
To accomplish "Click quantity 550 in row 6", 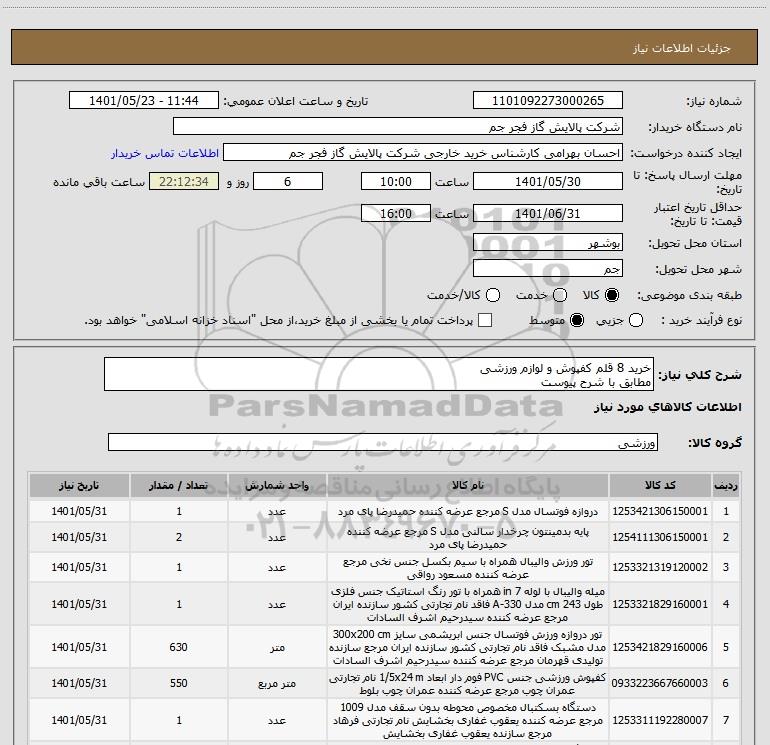I will [179, 683].
